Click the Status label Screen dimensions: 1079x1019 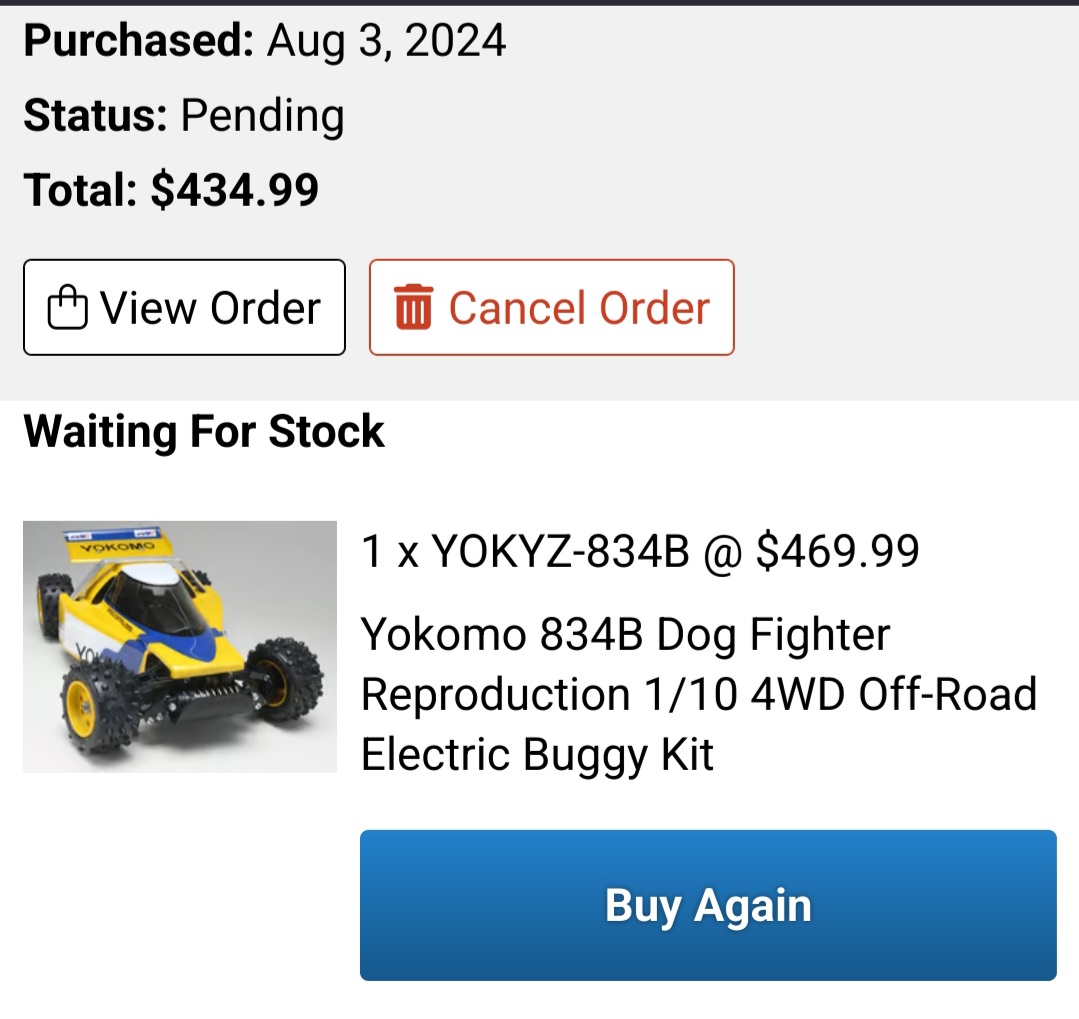[x=96, y=115]
